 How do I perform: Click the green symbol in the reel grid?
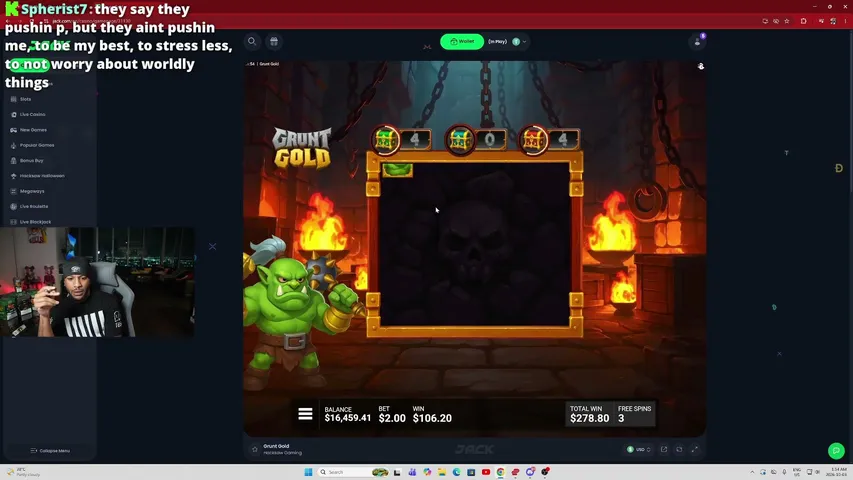point(397,170)
